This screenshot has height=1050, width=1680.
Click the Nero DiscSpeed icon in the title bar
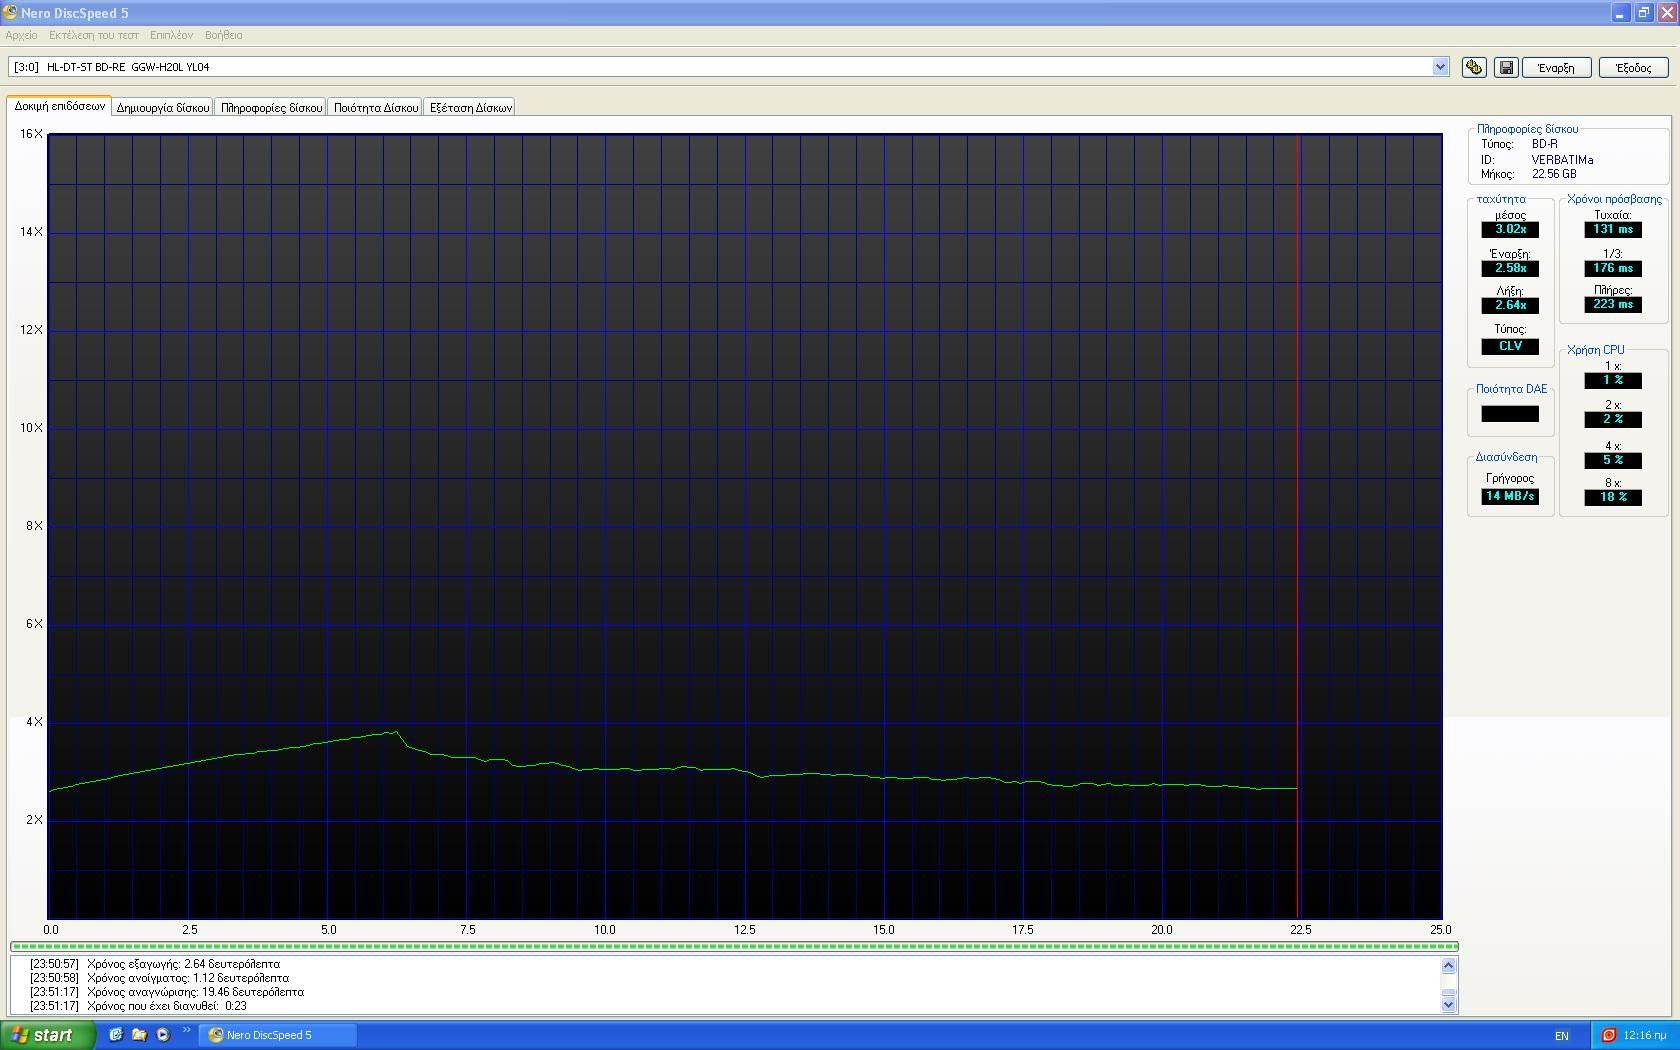10,13
